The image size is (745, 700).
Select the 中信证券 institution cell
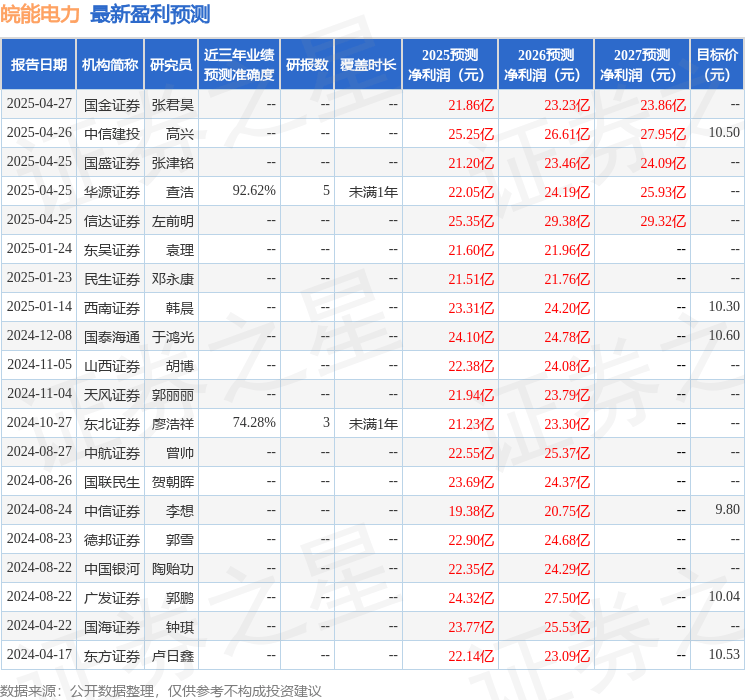112,511
